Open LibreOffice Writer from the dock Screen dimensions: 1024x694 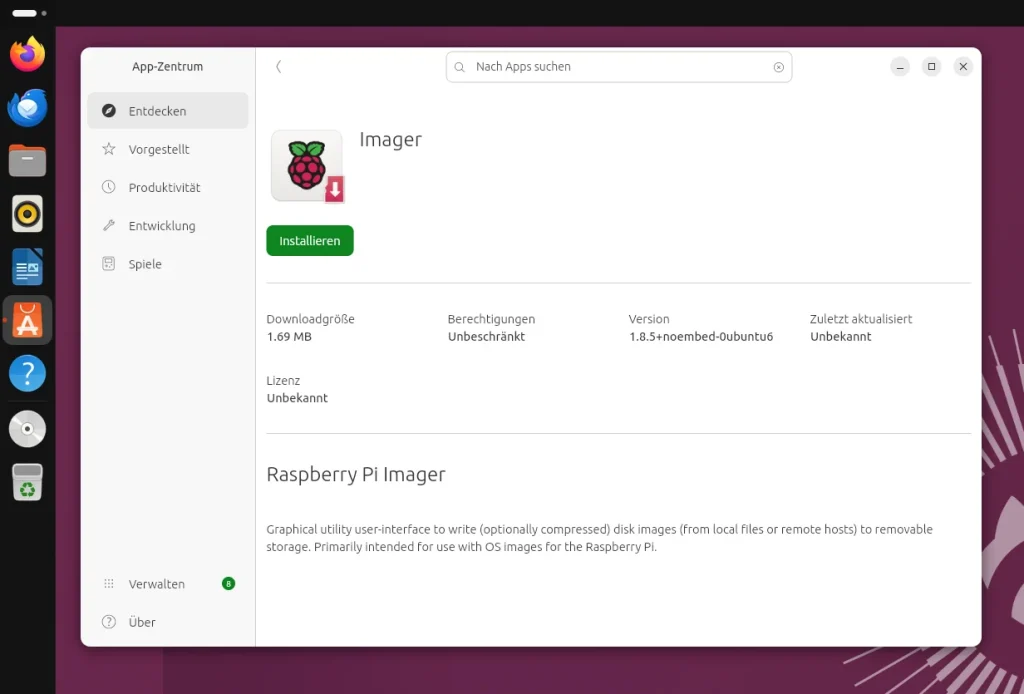(27, 266)
